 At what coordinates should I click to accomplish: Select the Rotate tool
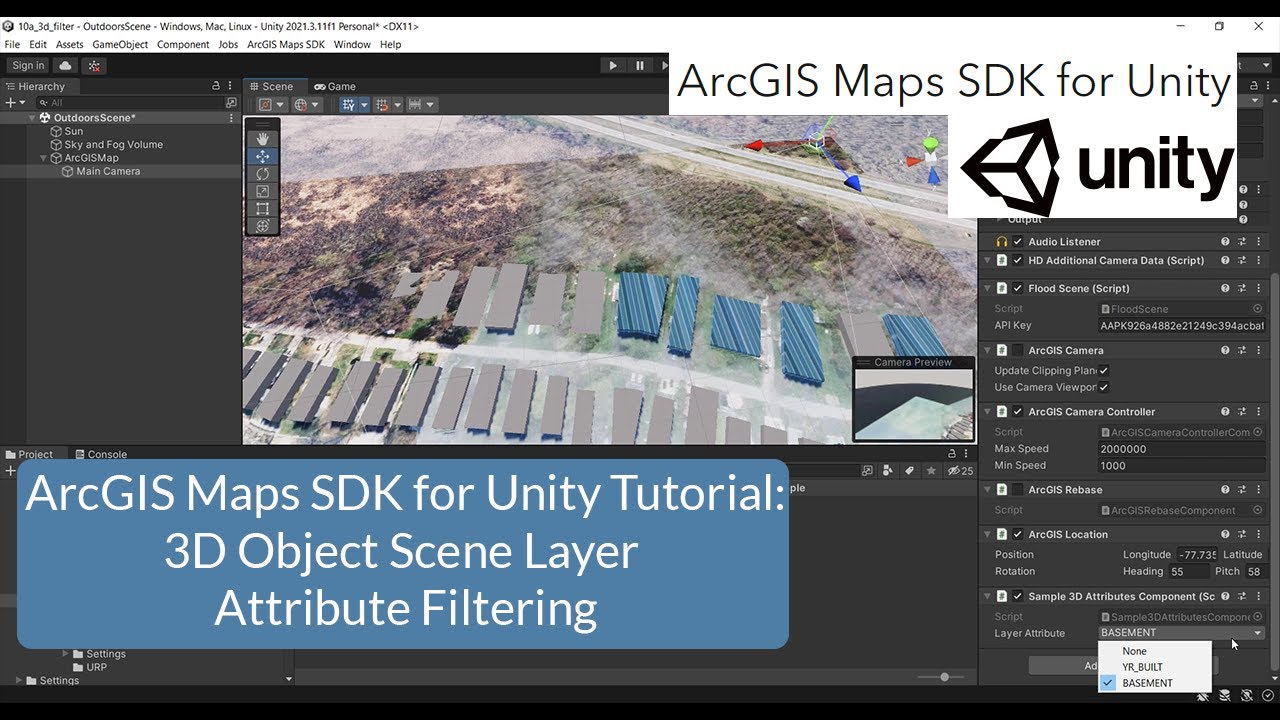point(262,174)
